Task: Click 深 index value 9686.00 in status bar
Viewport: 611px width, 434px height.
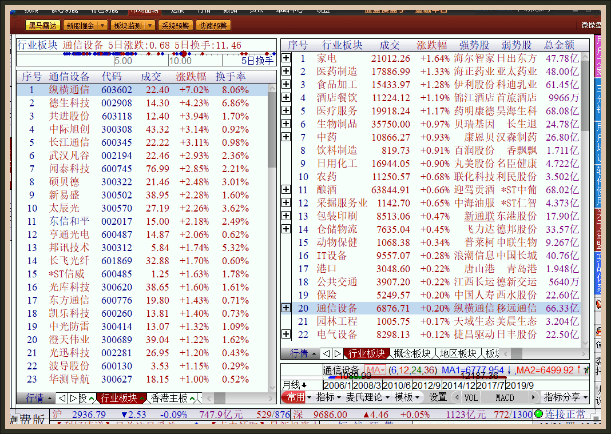Action: tap(330, 414)
